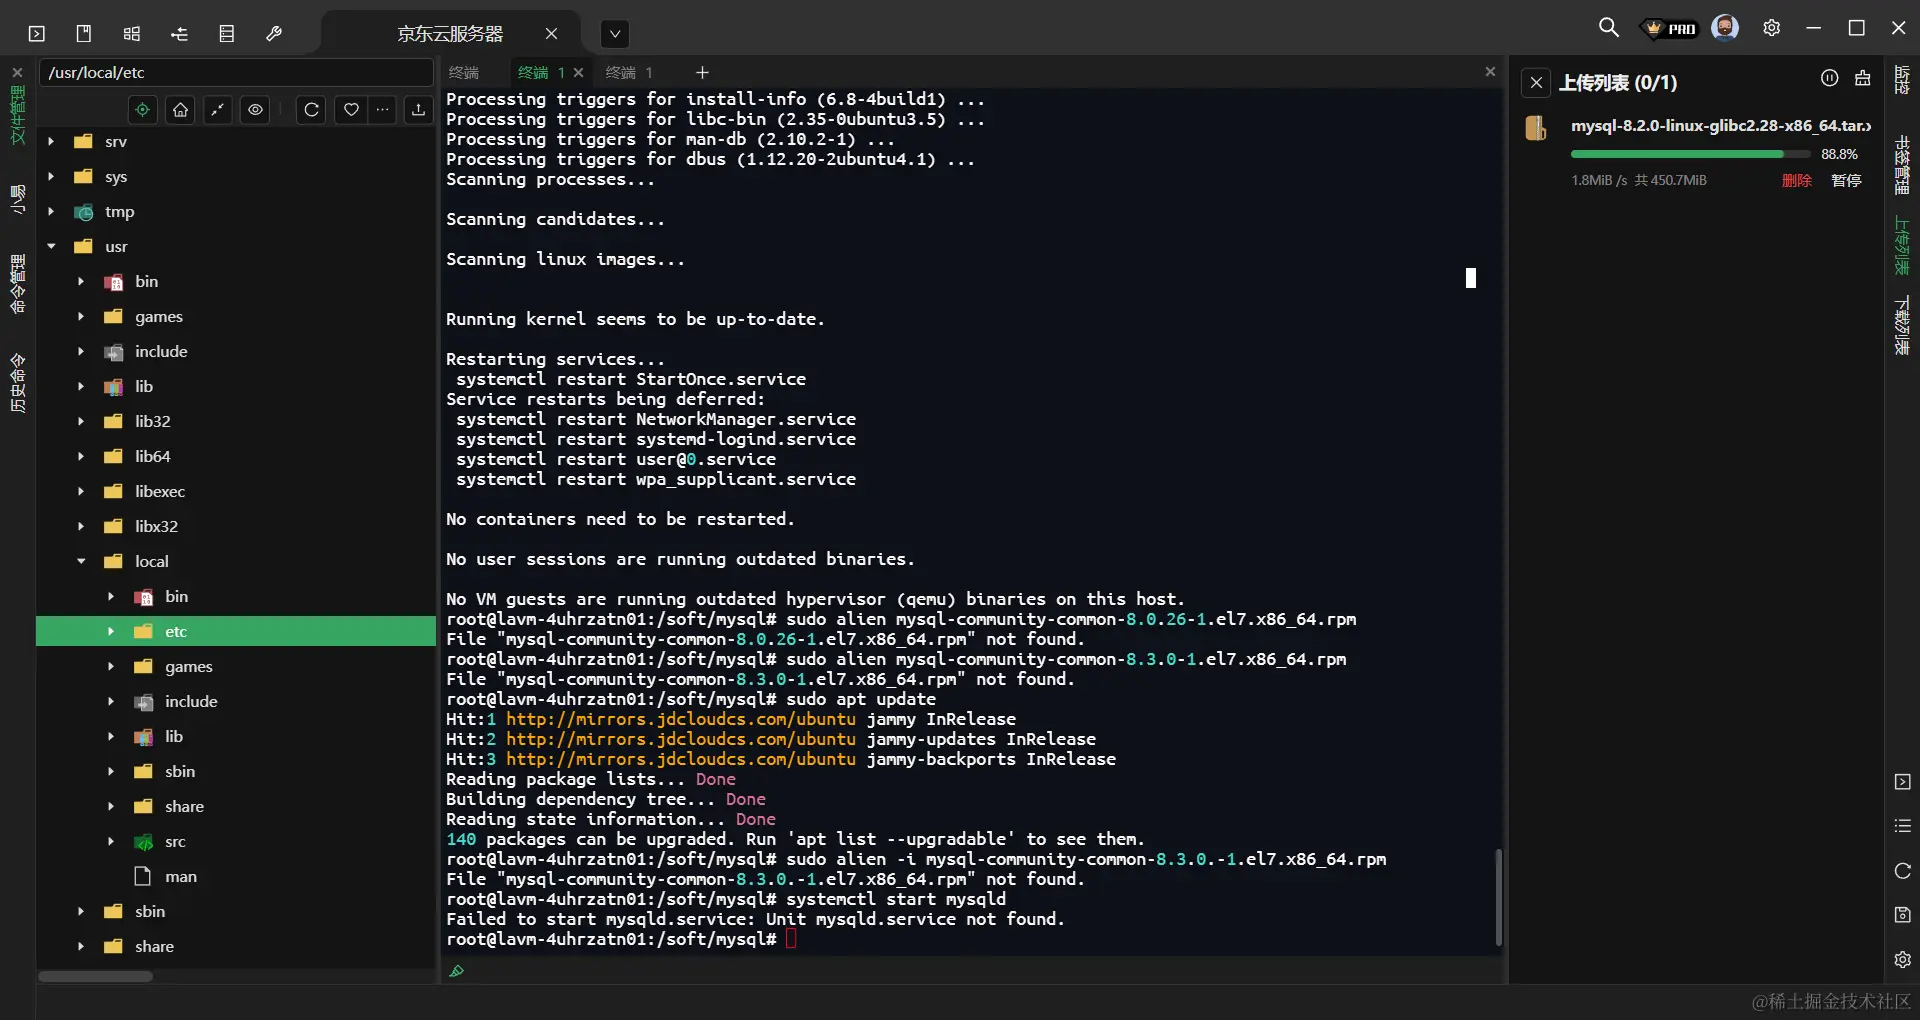Expand the srv folder
Viewport: 1920px width, 1020px height.
51,142
